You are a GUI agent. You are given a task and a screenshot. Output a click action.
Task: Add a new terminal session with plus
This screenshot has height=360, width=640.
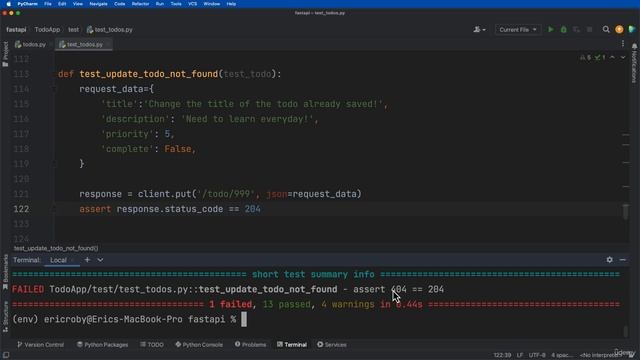click(87, 260)
